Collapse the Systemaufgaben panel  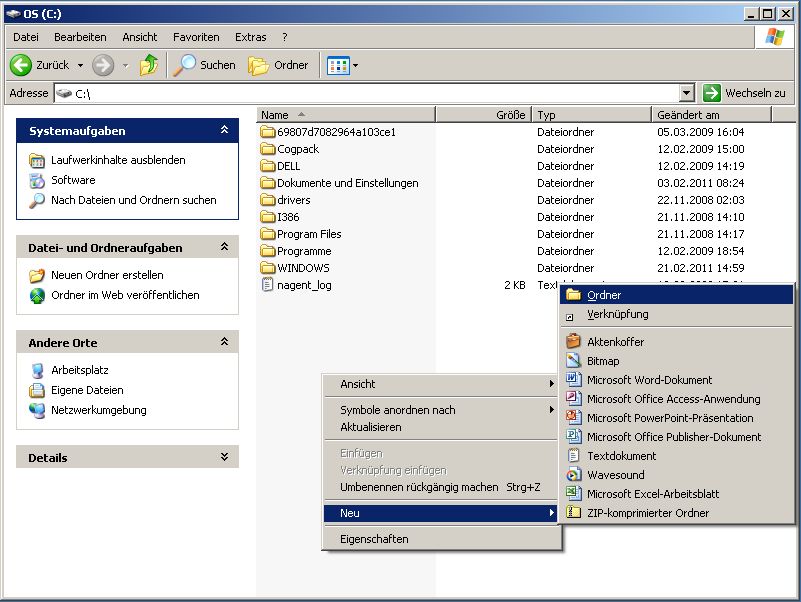pos(224,130)
